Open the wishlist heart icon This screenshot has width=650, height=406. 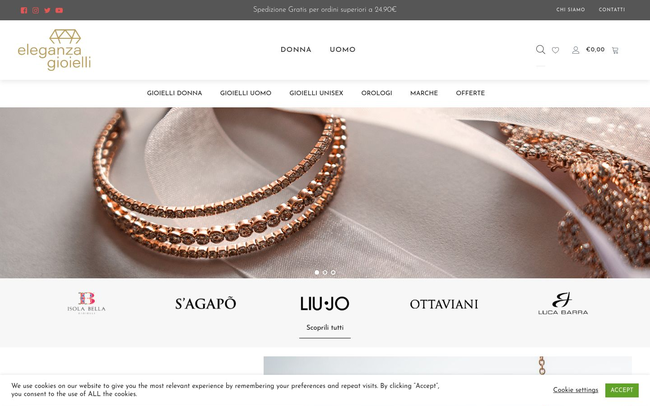click(555, 50)
